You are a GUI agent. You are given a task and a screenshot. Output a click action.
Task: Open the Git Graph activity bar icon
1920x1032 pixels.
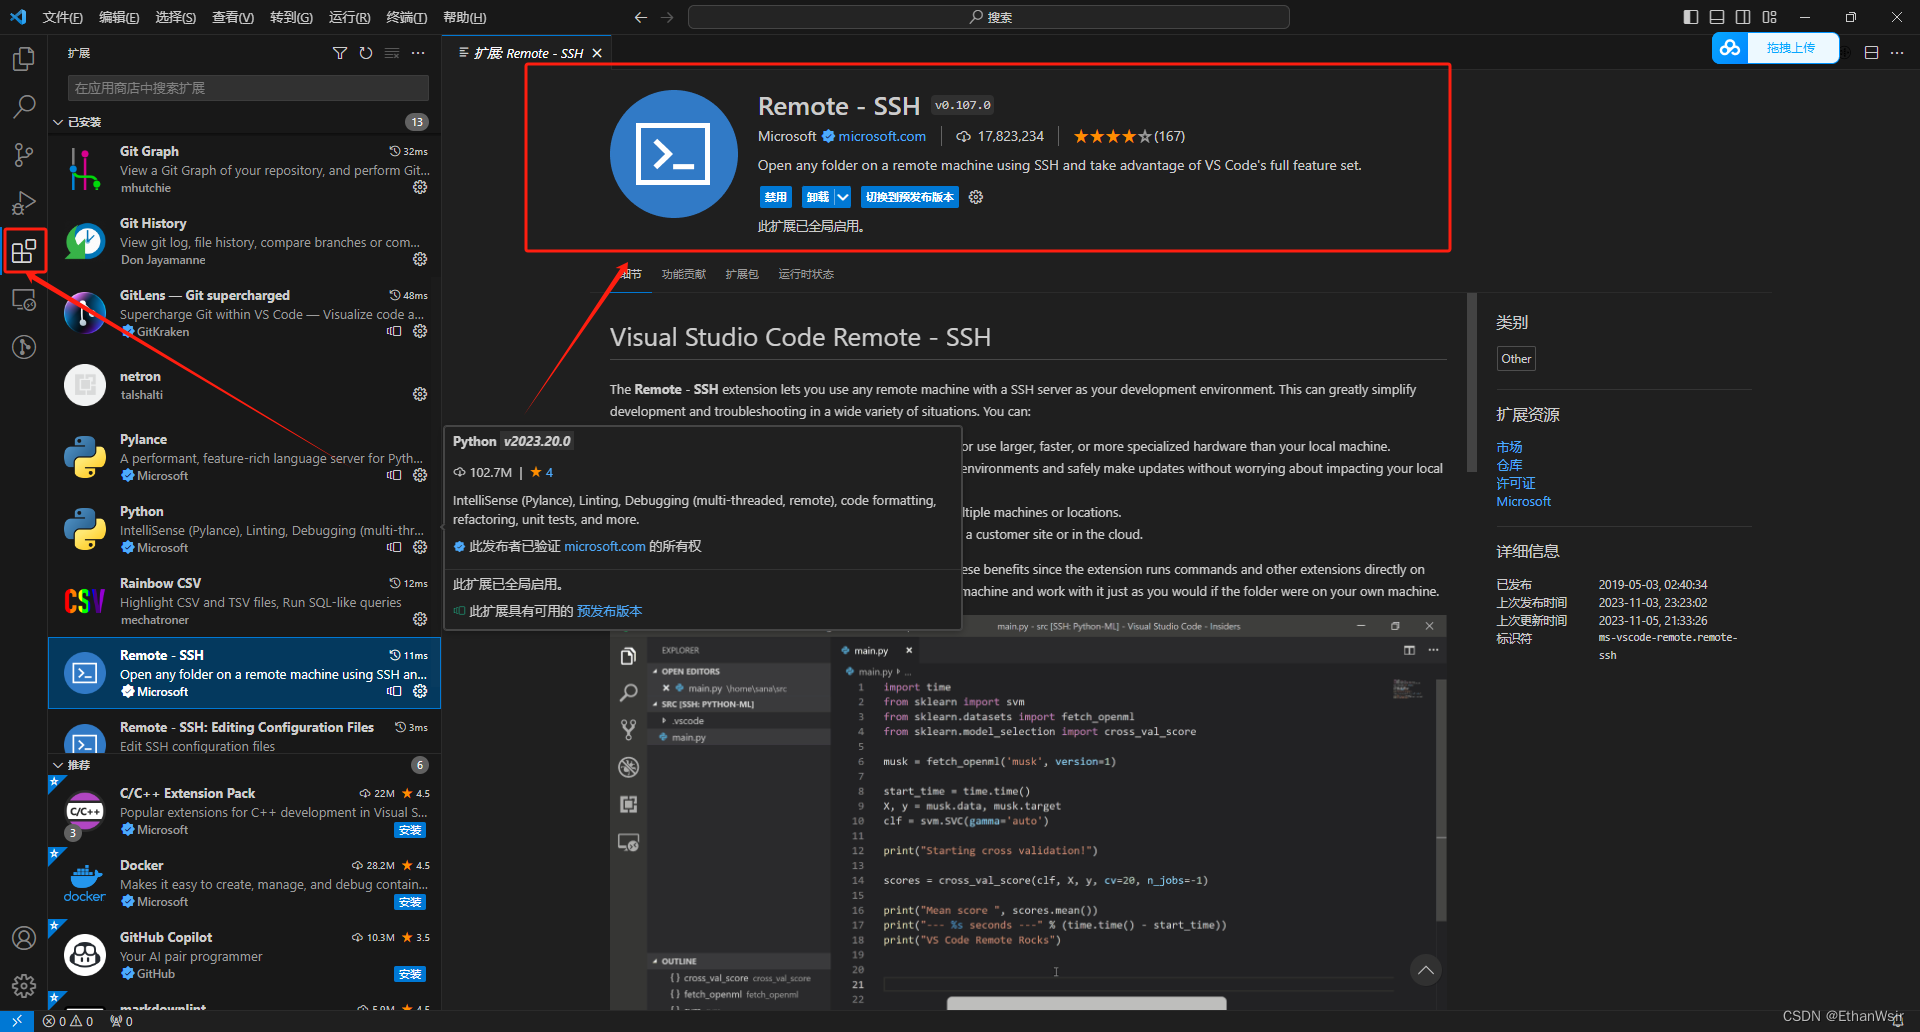pyautogui.click(x=24, y=347)
